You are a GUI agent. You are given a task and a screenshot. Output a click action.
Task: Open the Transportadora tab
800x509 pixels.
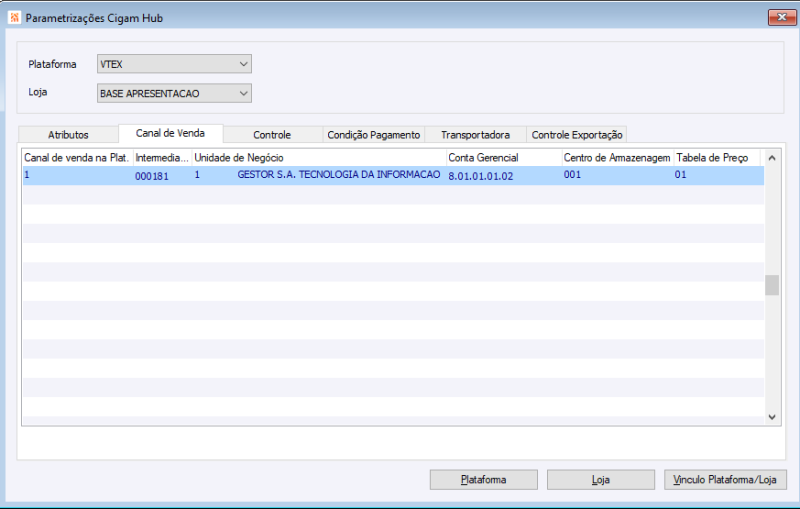point(476,135)
